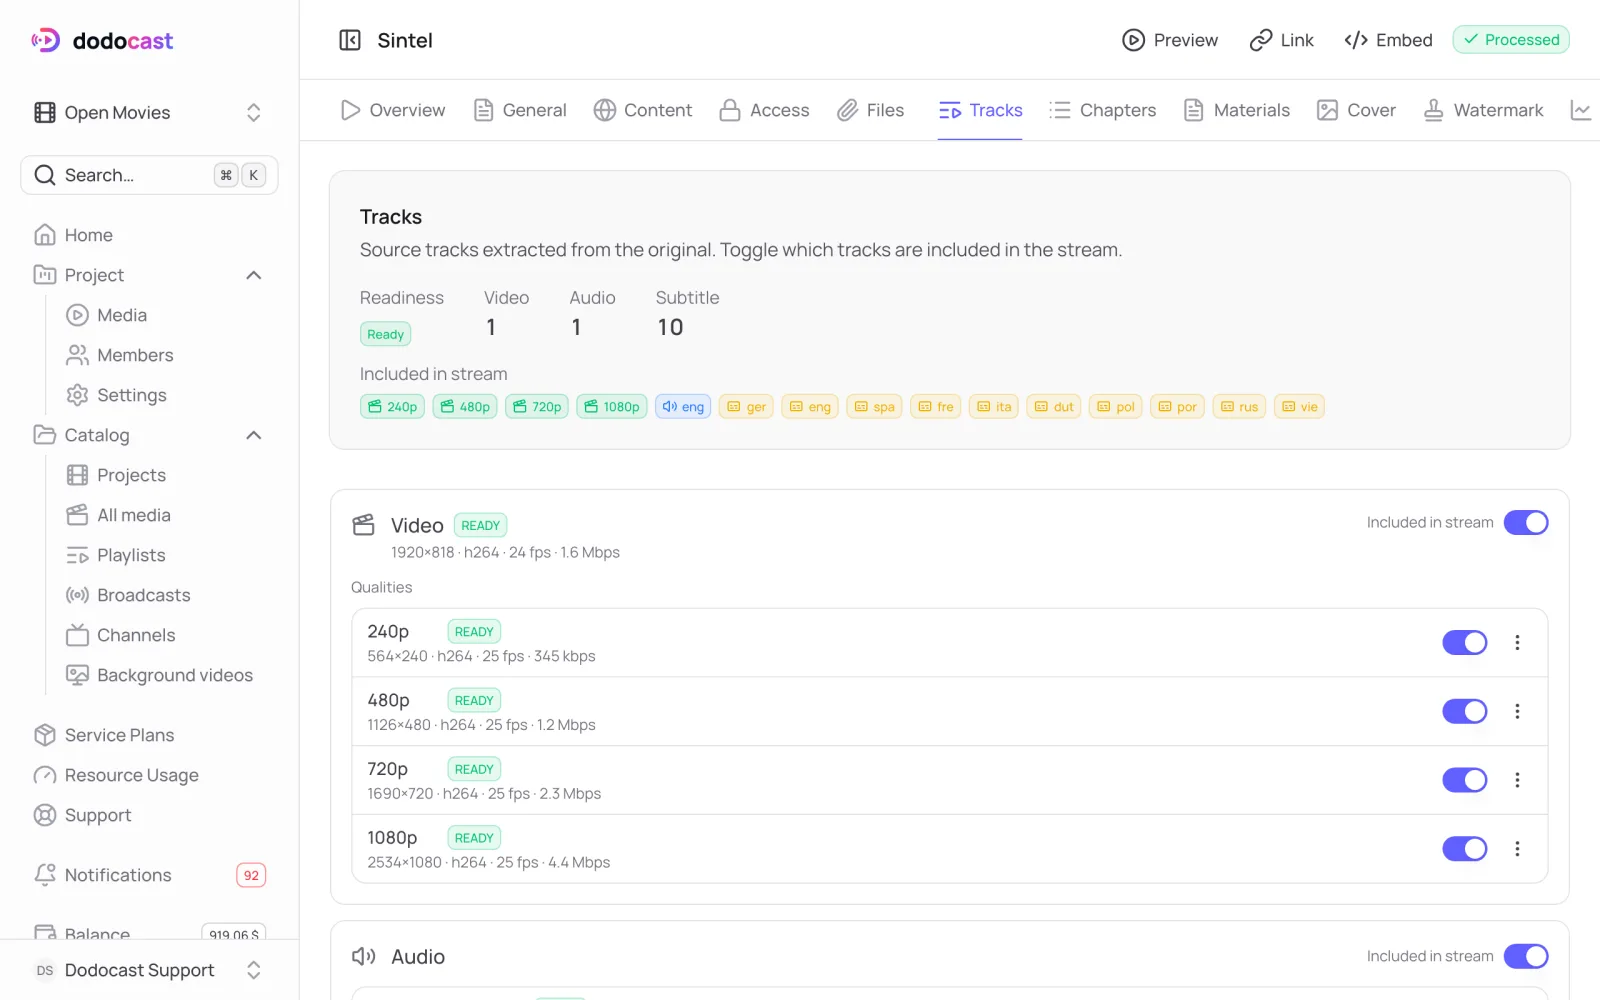Open Media via its play-circle icon

click(77, 315)
